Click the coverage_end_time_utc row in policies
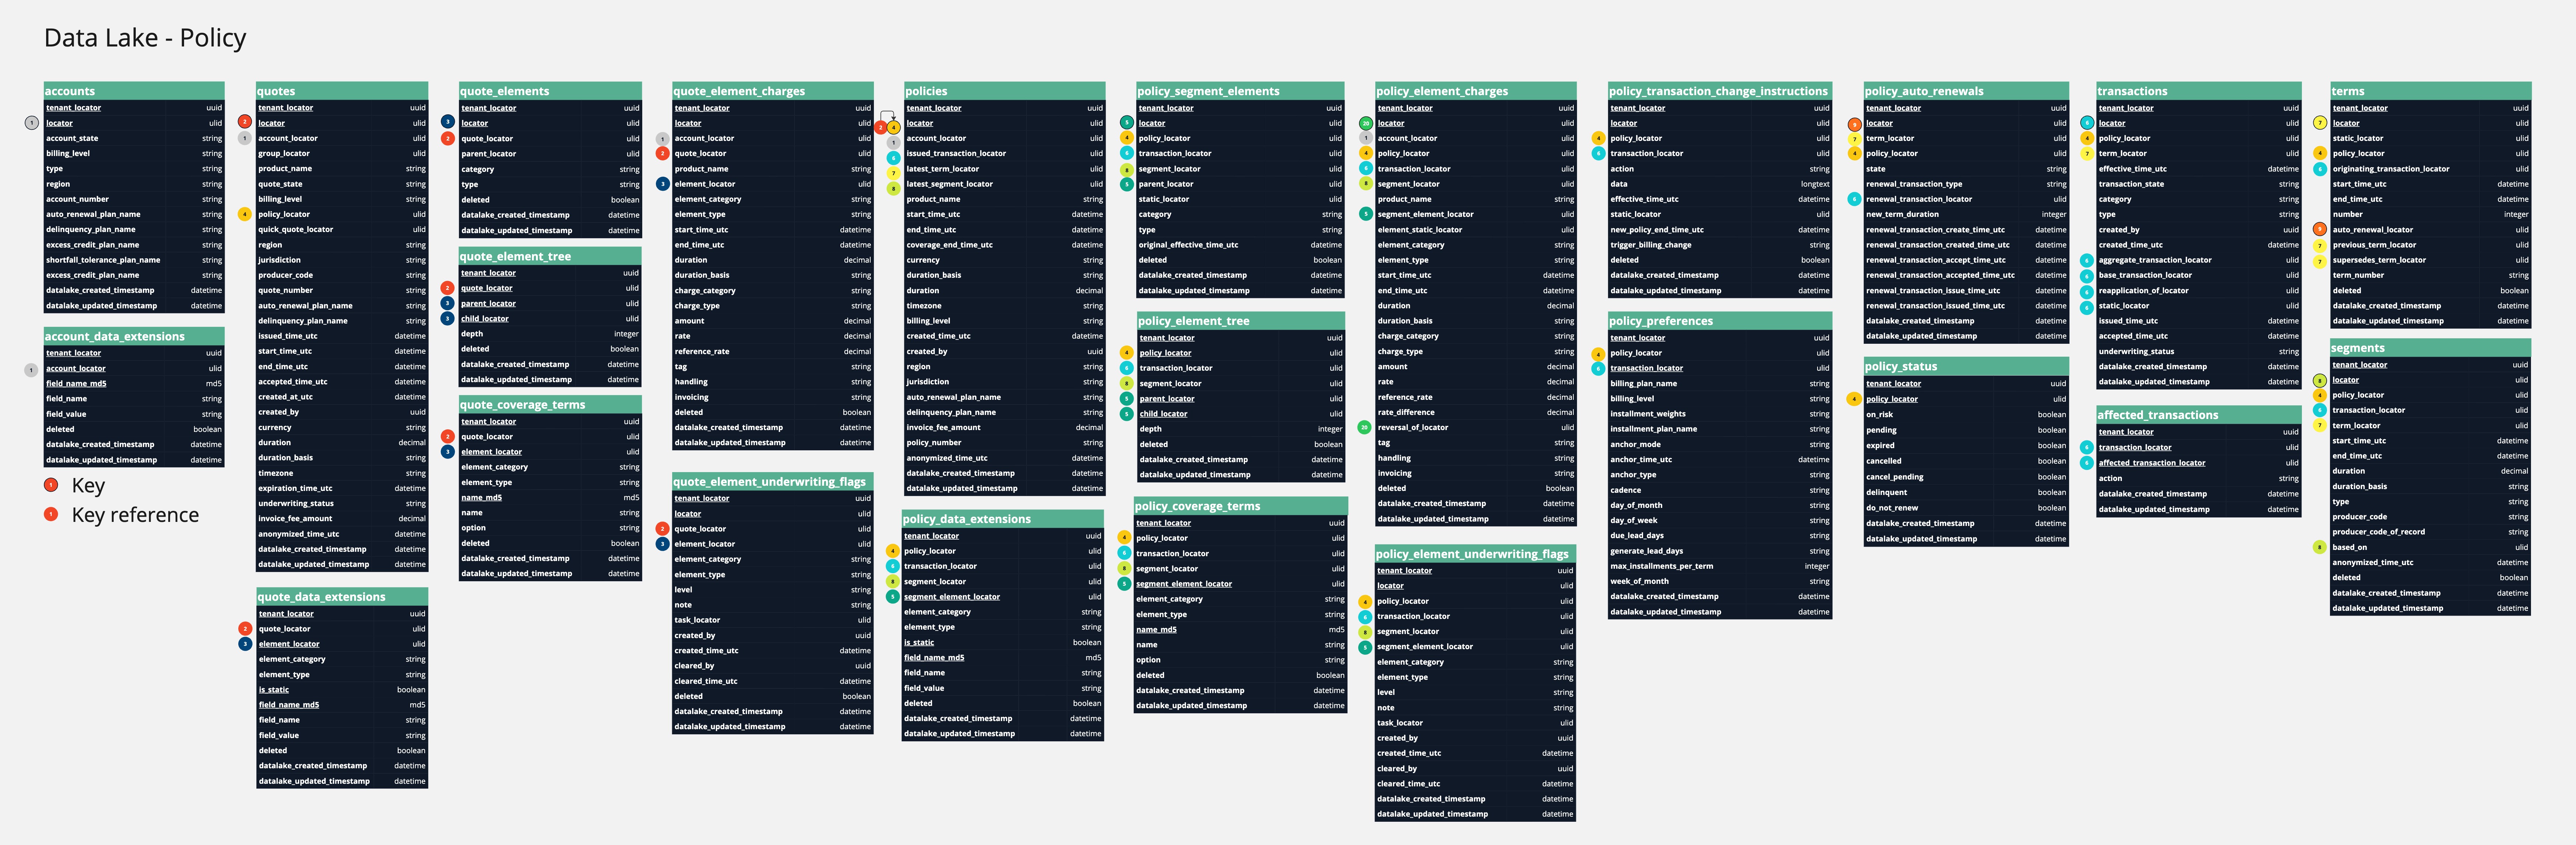The height and width of the screenshot is (845, 2576). coord(1004,245)
